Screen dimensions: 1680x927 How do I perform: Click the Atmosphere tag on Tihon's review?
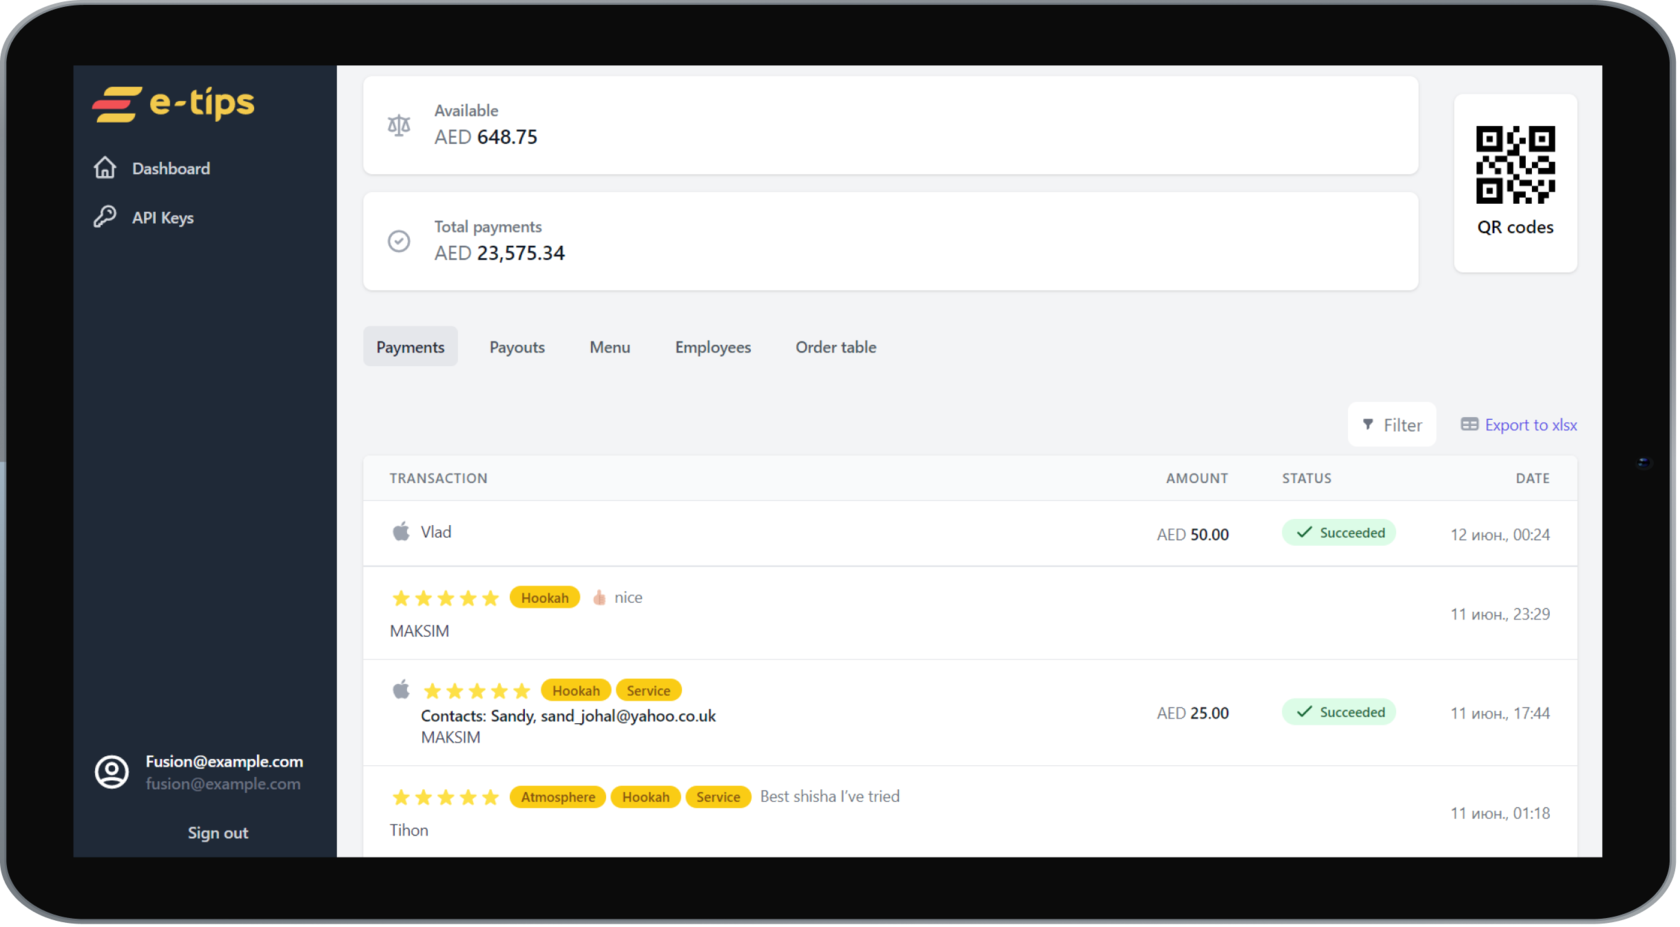557,797
